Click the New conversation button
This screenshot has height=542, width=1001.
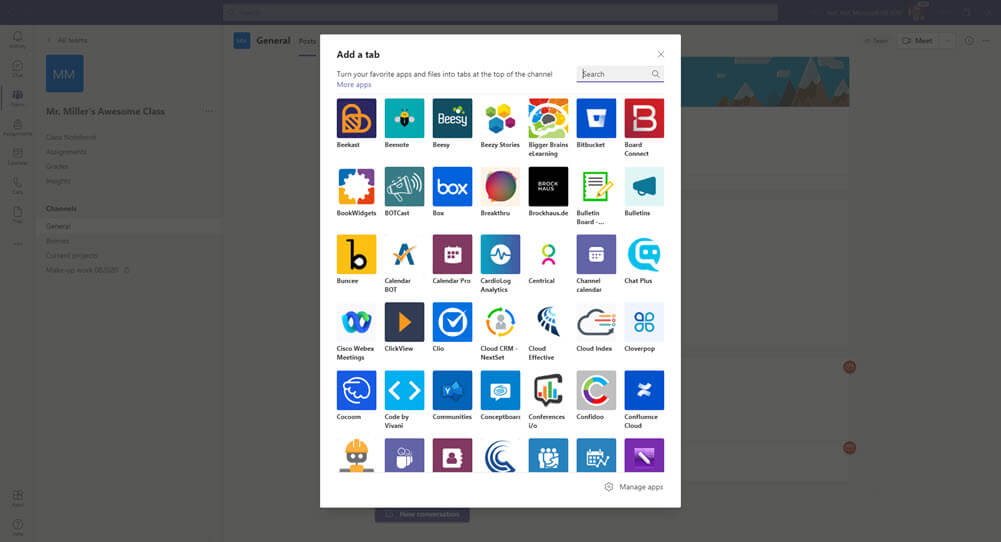(422, 515)
